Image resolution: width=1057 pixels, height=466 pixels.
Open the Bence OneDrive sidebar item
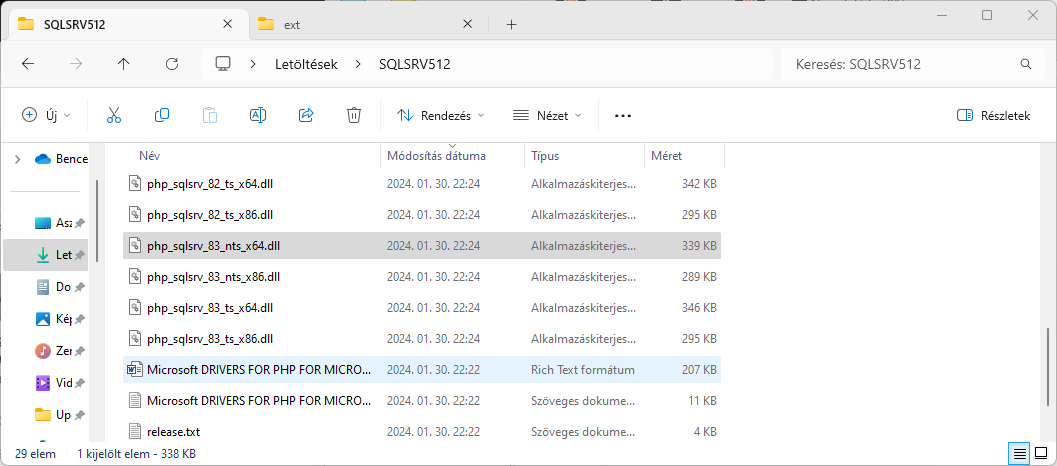(x=61, y=159)
